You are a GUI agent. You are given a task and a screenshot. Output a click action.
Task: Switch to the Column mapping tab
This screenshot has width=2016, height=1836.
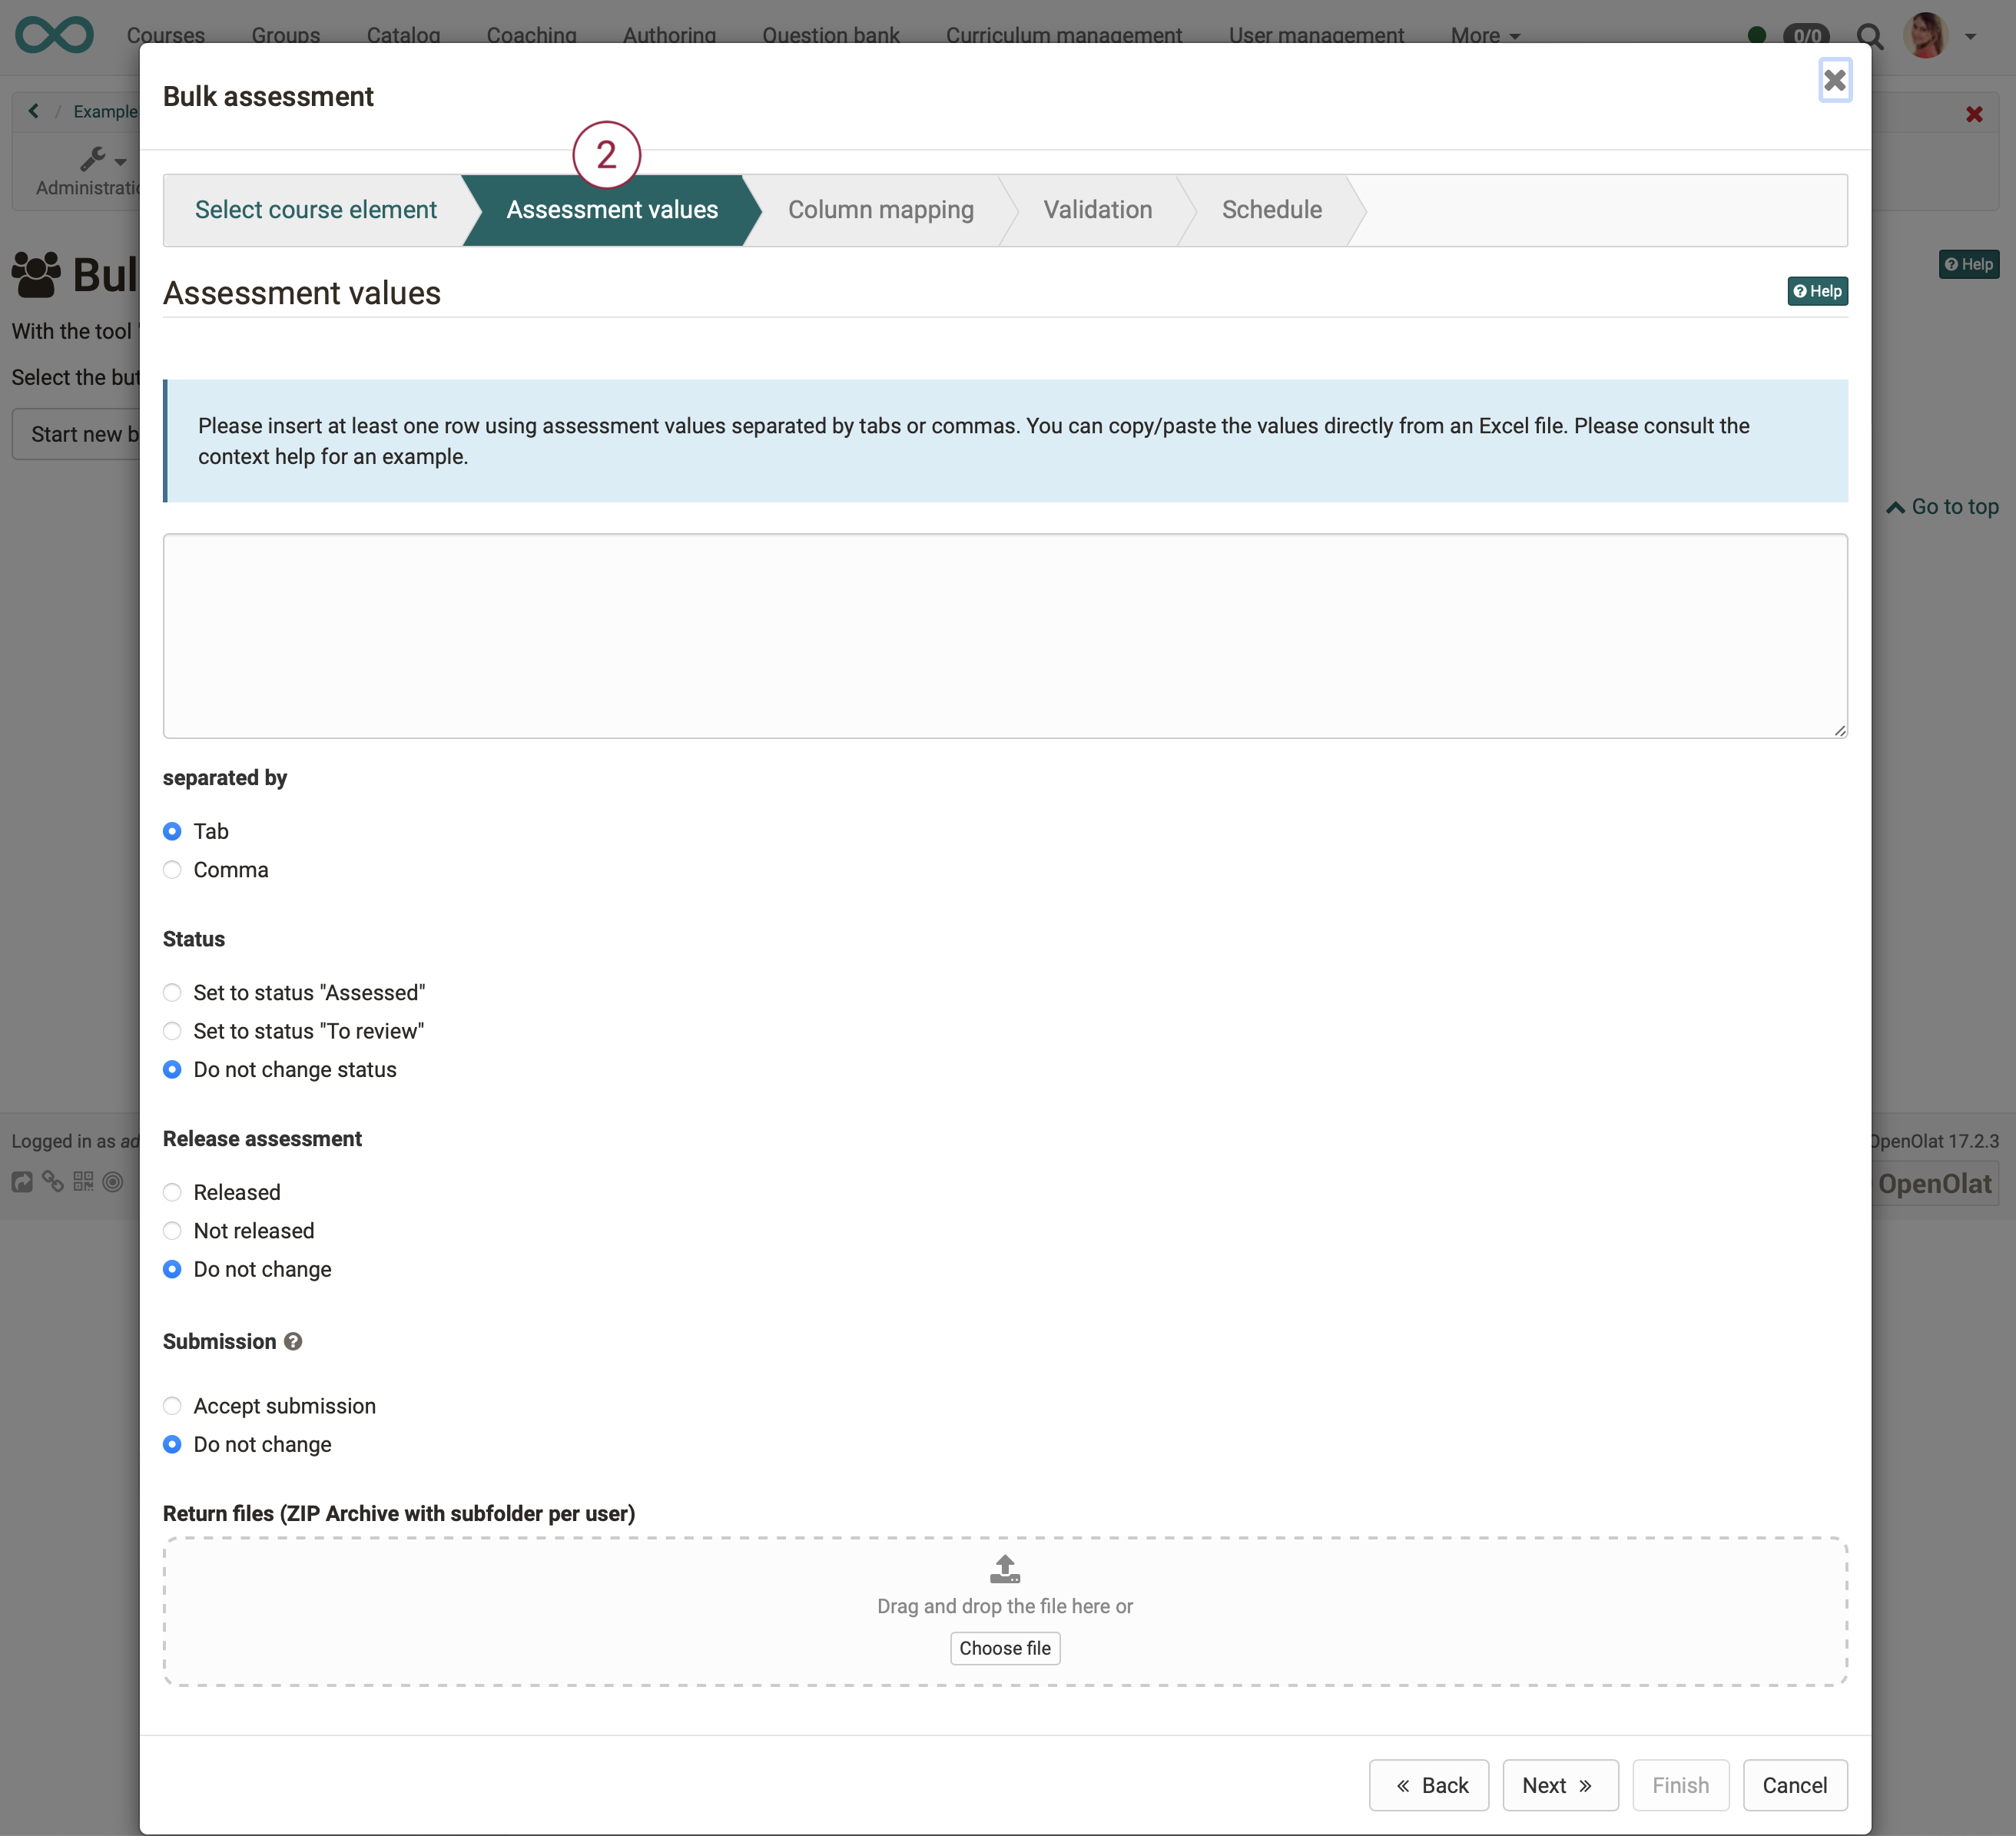880,209
